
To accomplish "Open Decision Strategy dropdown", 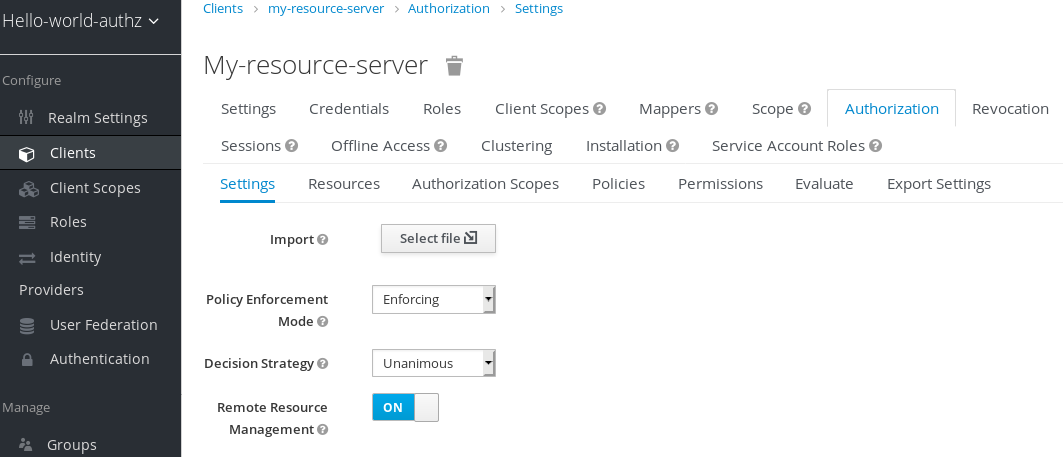I will [x=434, y=363].
